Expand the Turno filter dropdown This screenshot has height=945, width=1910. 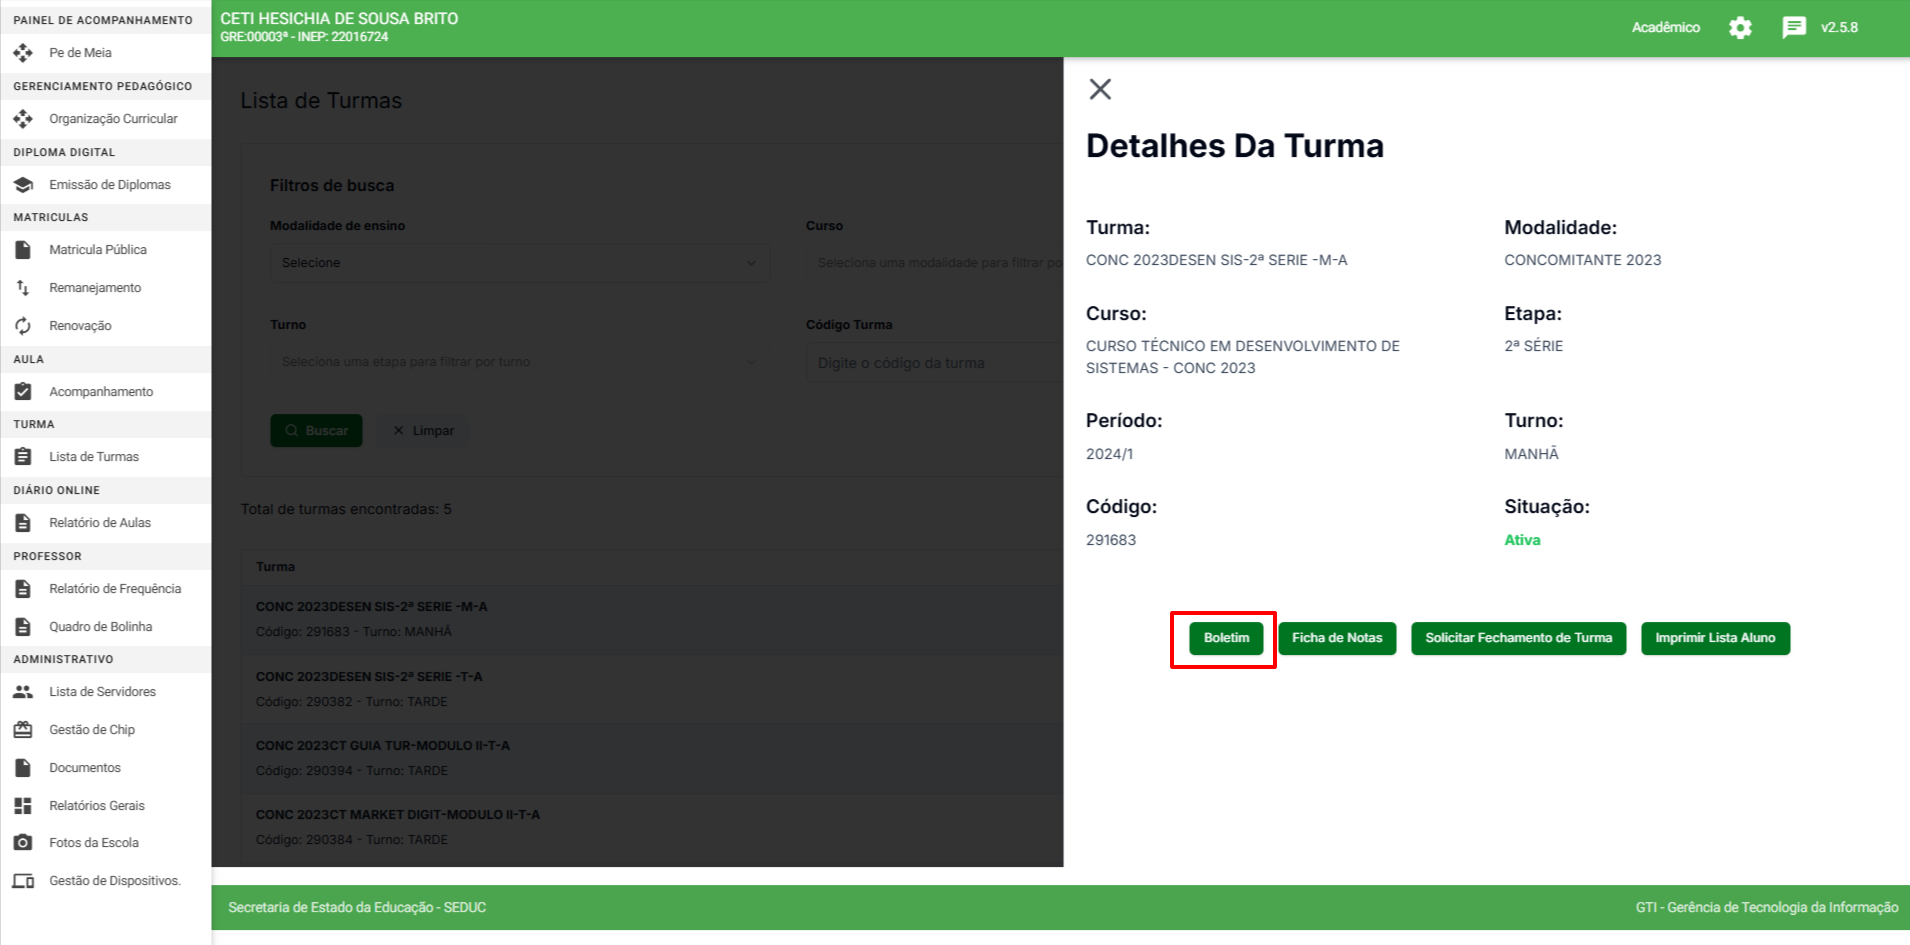519,362
